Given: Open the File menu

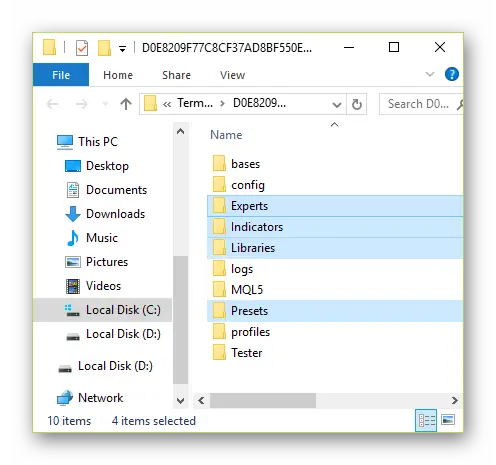Looking at the screenshot, I should click(x=61, y=75).
